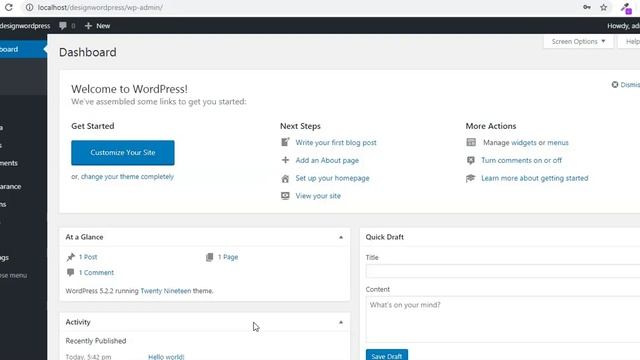Click the pin icon beside 1 Post

point(71,257)
